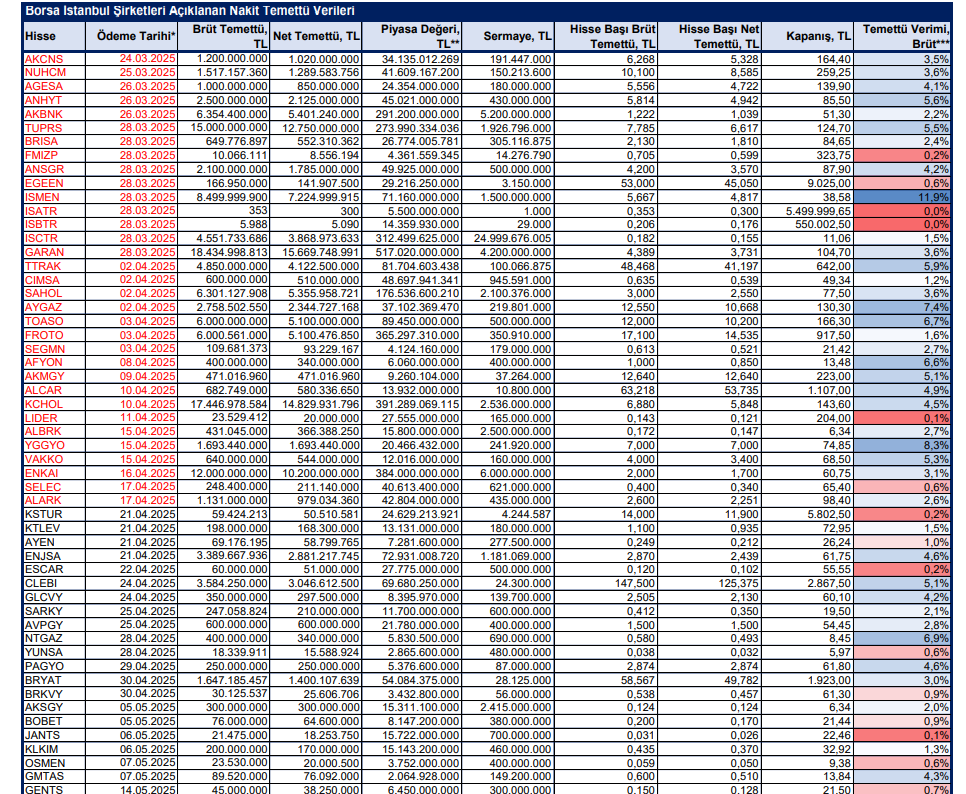966x794 pixels.
Task: Click the Temettü Verimi, Brüt*** header
Action: tap(906, 36)
